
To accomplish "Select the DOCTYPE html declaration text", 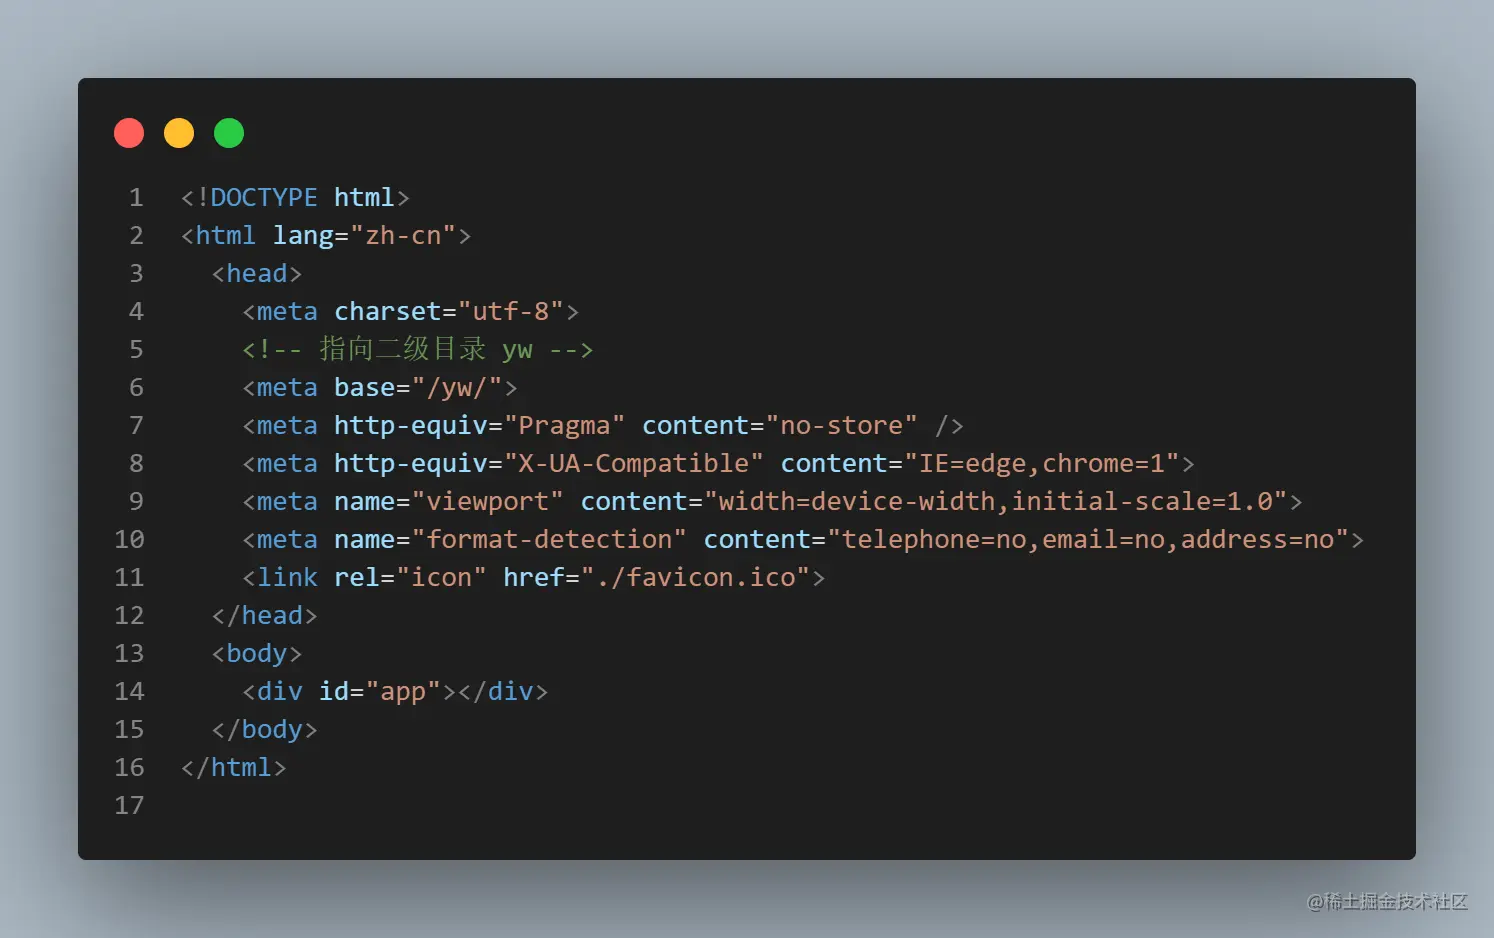I will coord(295,198).
